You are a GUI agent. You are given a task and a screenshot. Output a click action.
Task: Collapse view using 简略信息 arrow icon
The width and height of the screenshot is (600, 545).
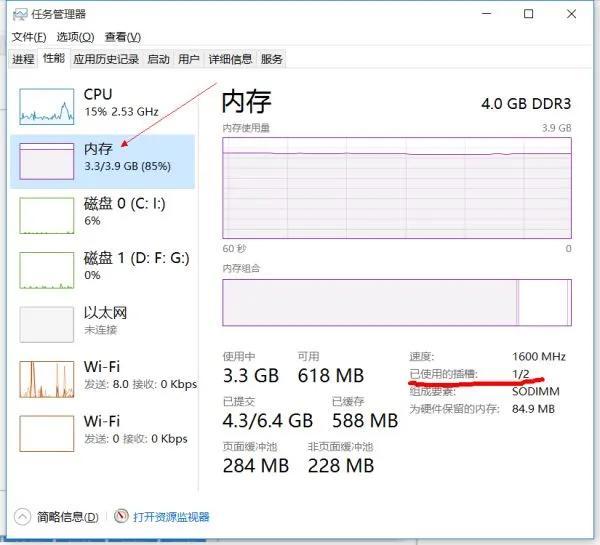point(21,517)
